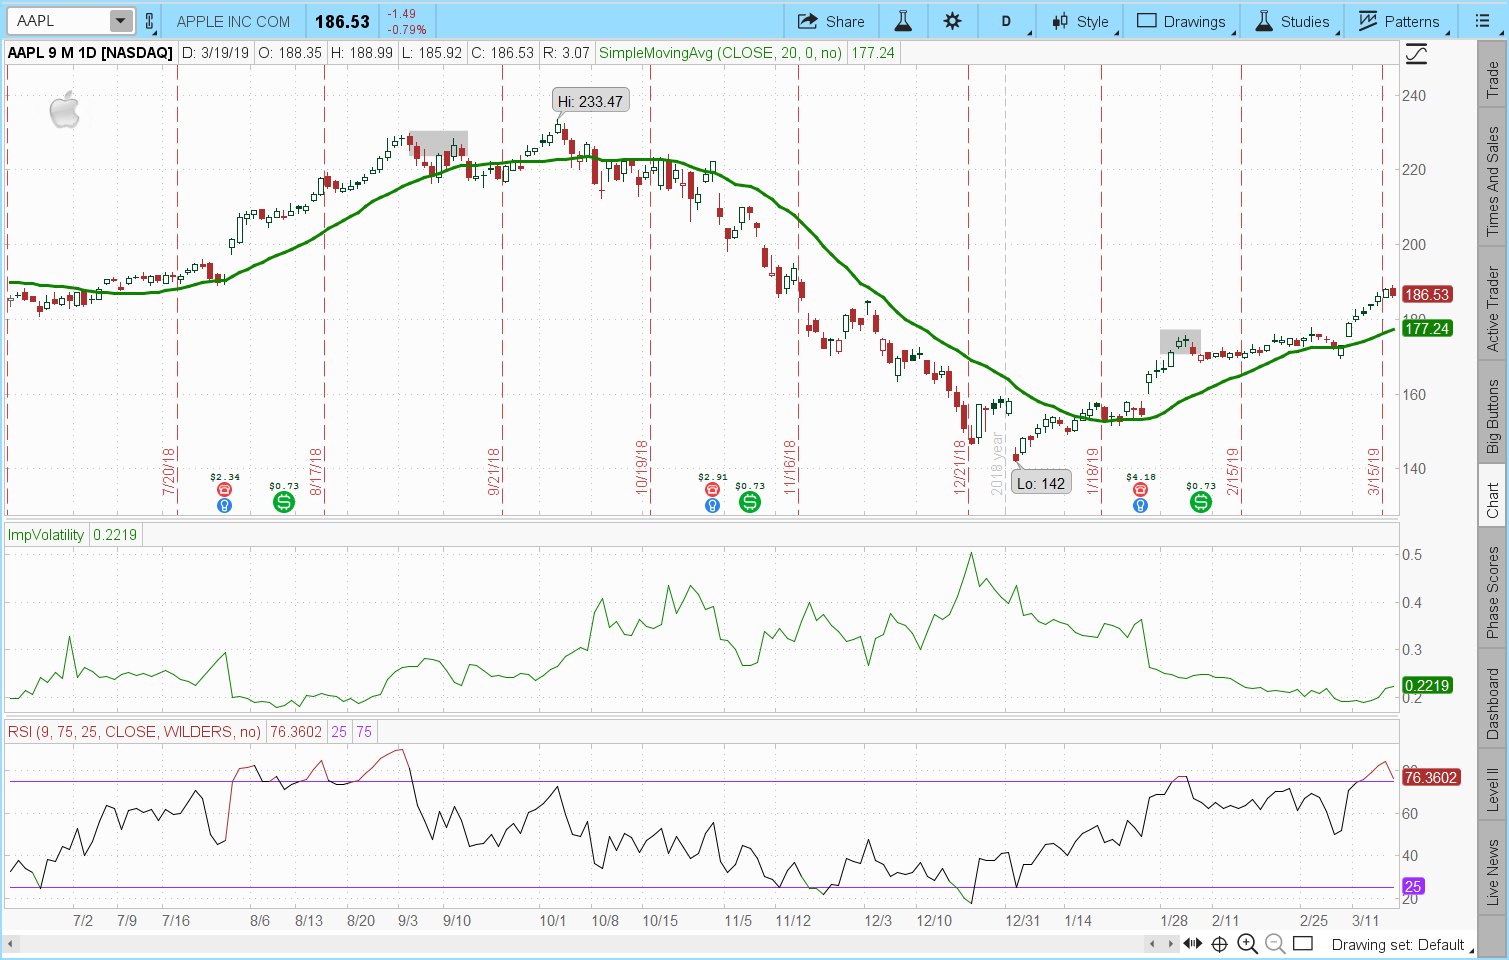Open the Live News side tab
The width and height of the screenshot is (1509, 960).
click(1492, 872)
